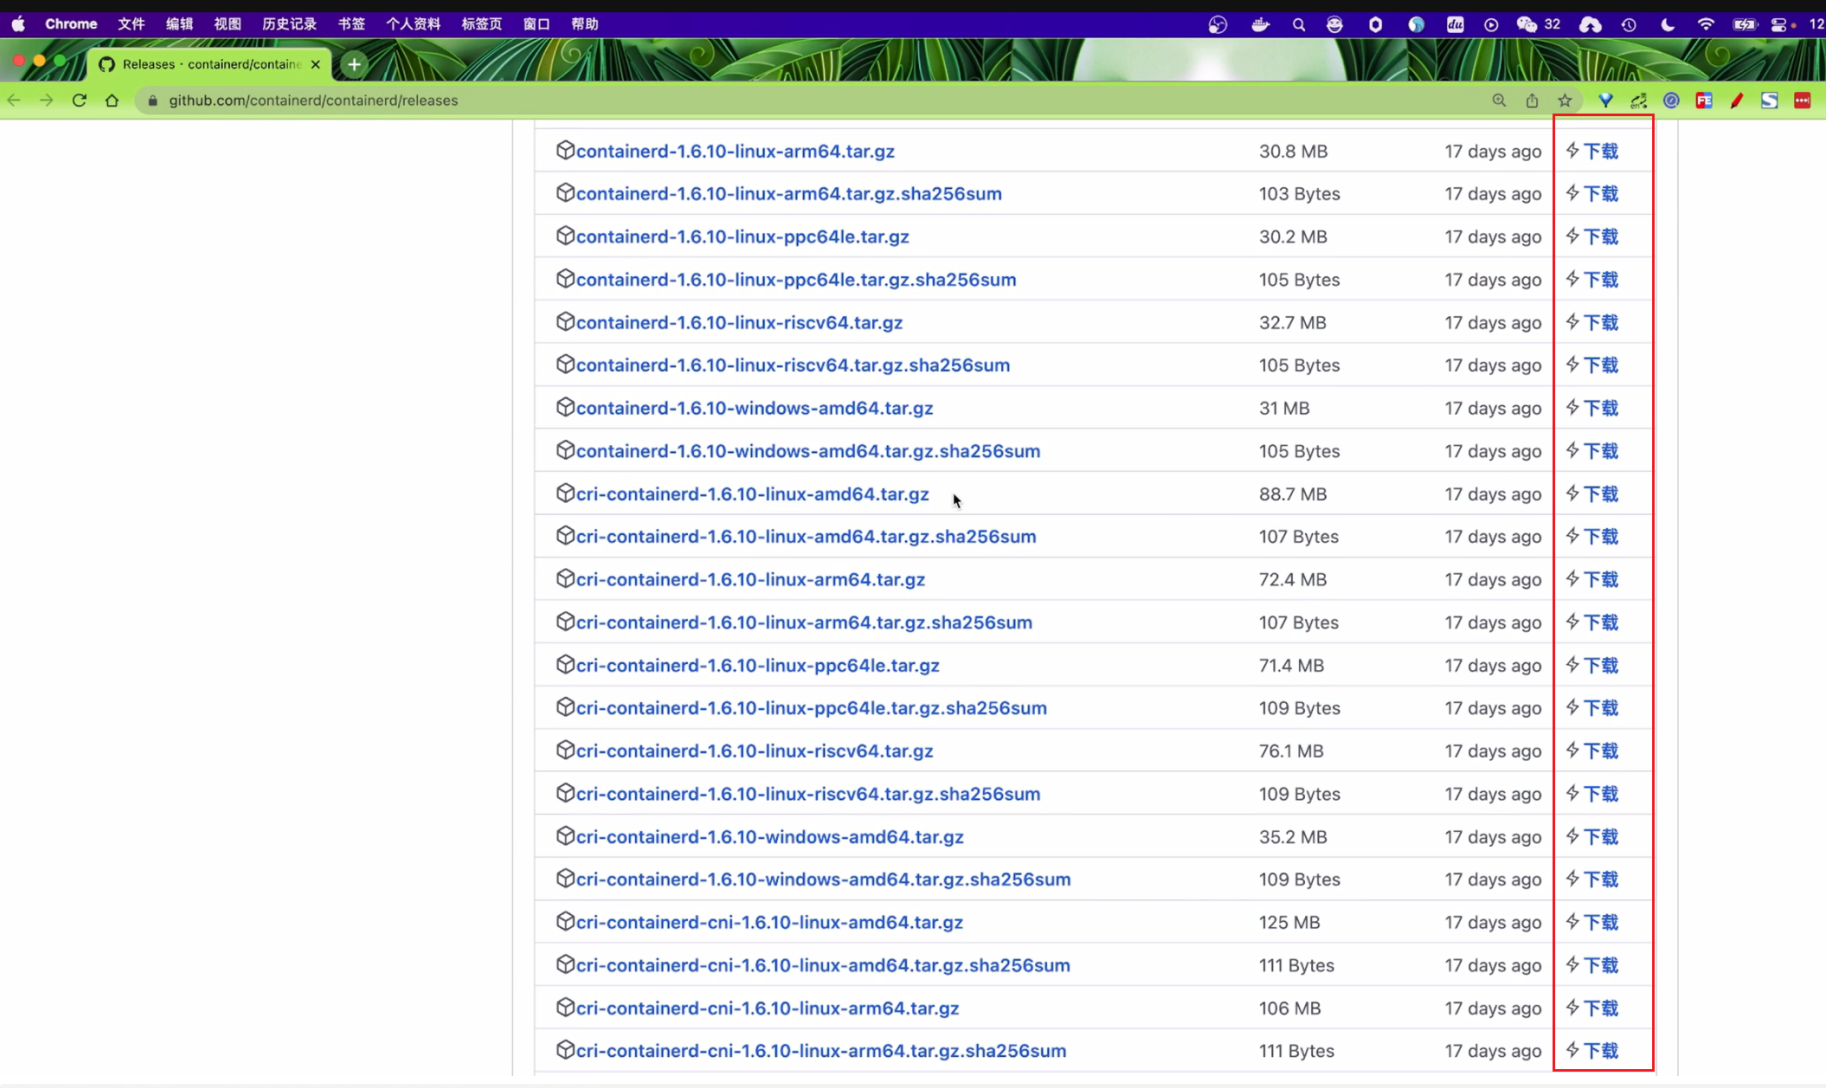Click package icon beside cri-containerd-1.6.10-linux-amd64.tar.gz.sha256sum
This screenshot has height=1088, width=1826.
[x=565, y=535]
